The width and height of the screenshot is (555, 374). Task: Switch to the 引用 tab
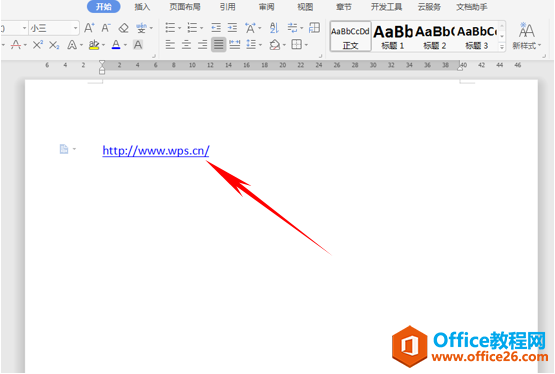click(227, 7)
